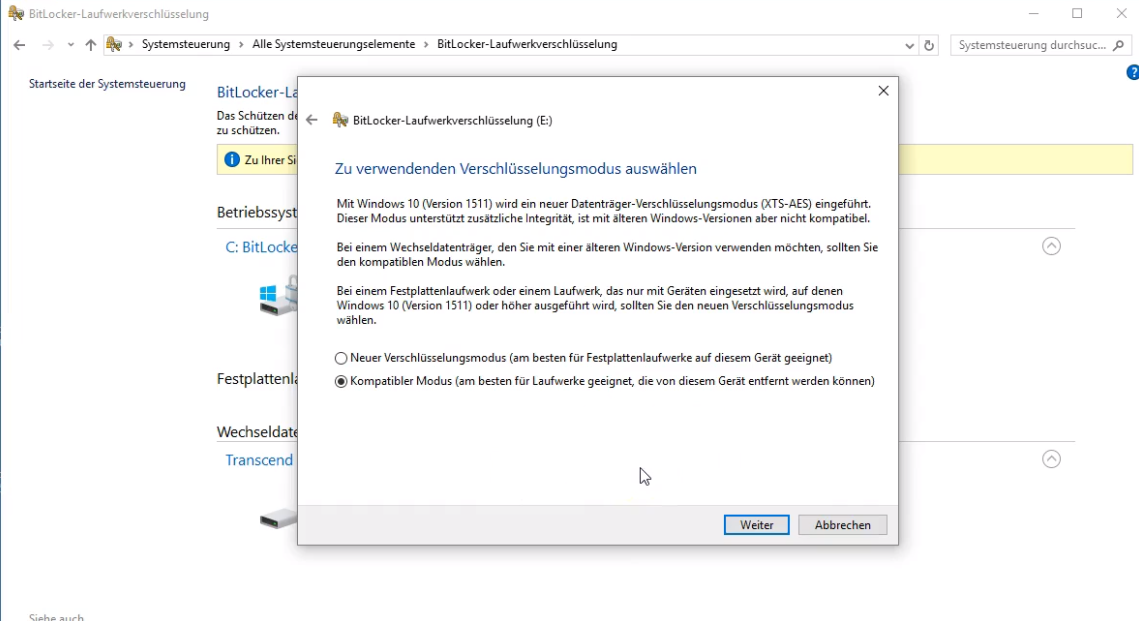Screen dimensions: 1139x621
Task: Navigate forward in Control Panel window
Action: tap(48, 45)
